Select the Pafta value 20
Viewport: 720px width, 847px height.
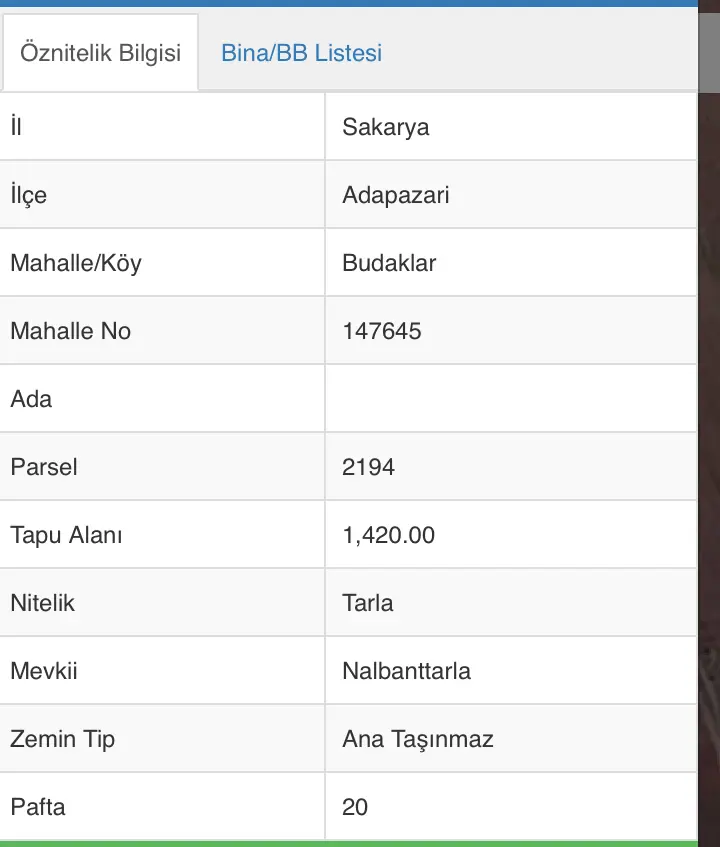point(355,807)
